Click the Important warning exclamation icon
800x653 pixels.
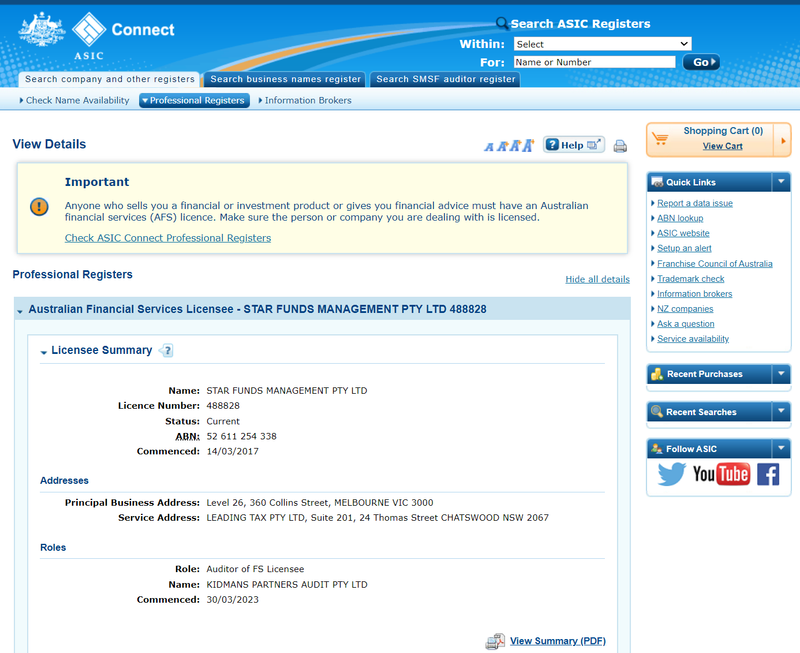pos(39,207)
